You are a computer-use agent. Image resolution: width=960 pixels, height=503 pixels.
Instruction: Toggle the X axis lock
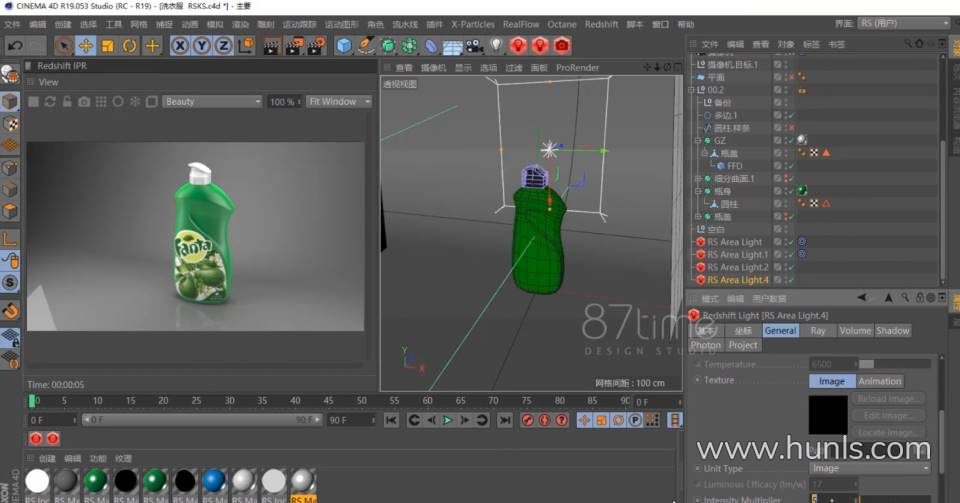point(180,46)
